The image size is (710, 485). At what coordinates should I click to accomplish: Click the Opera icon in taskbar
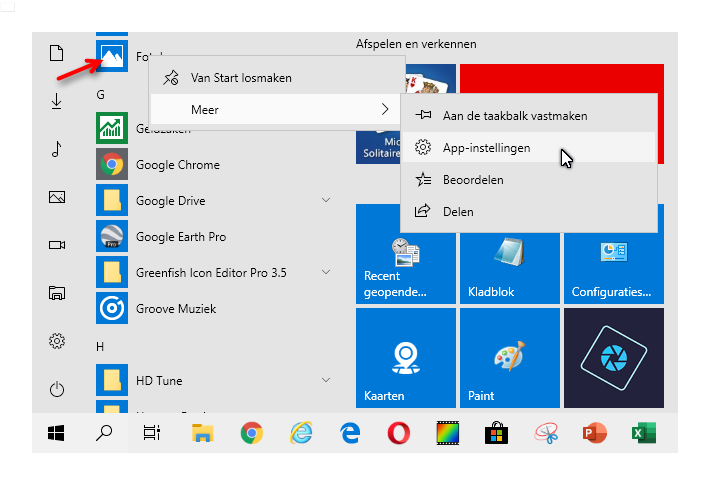pyautogui.click(x=399, y=433)
